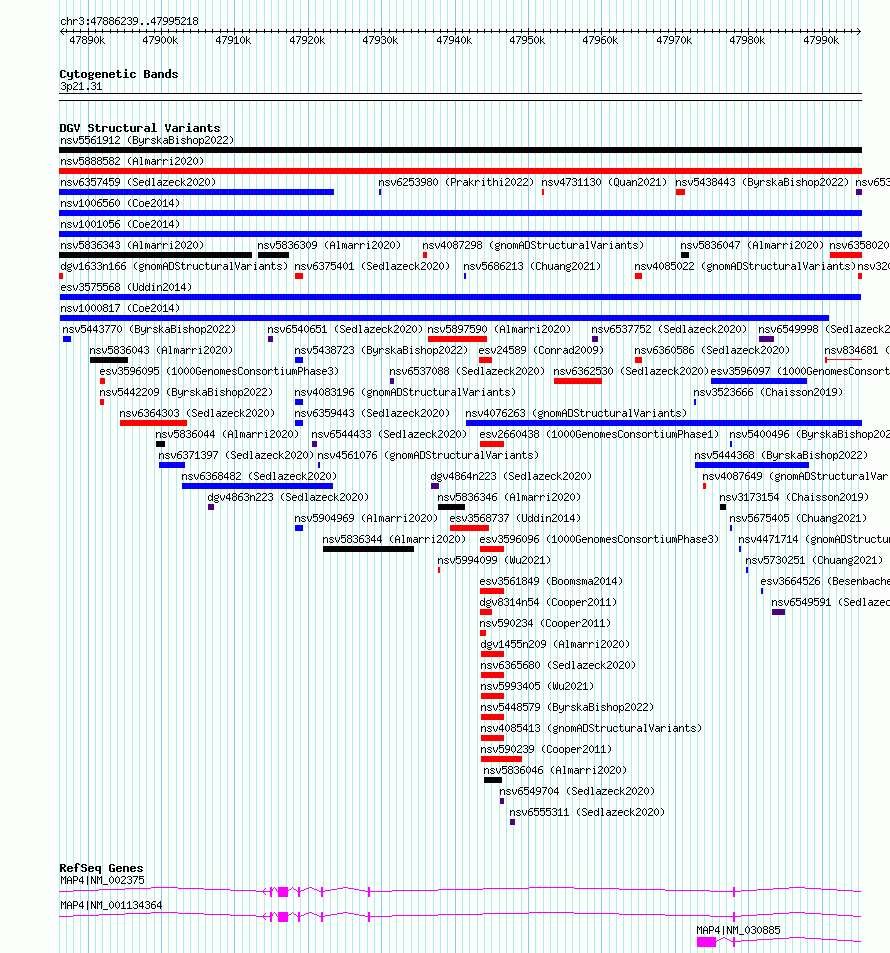Image resolution: width=890 pixels, height=953 pixels.
Task: Open nsv1000817 (Coe2014) variant label
Action: pos(120,308)
